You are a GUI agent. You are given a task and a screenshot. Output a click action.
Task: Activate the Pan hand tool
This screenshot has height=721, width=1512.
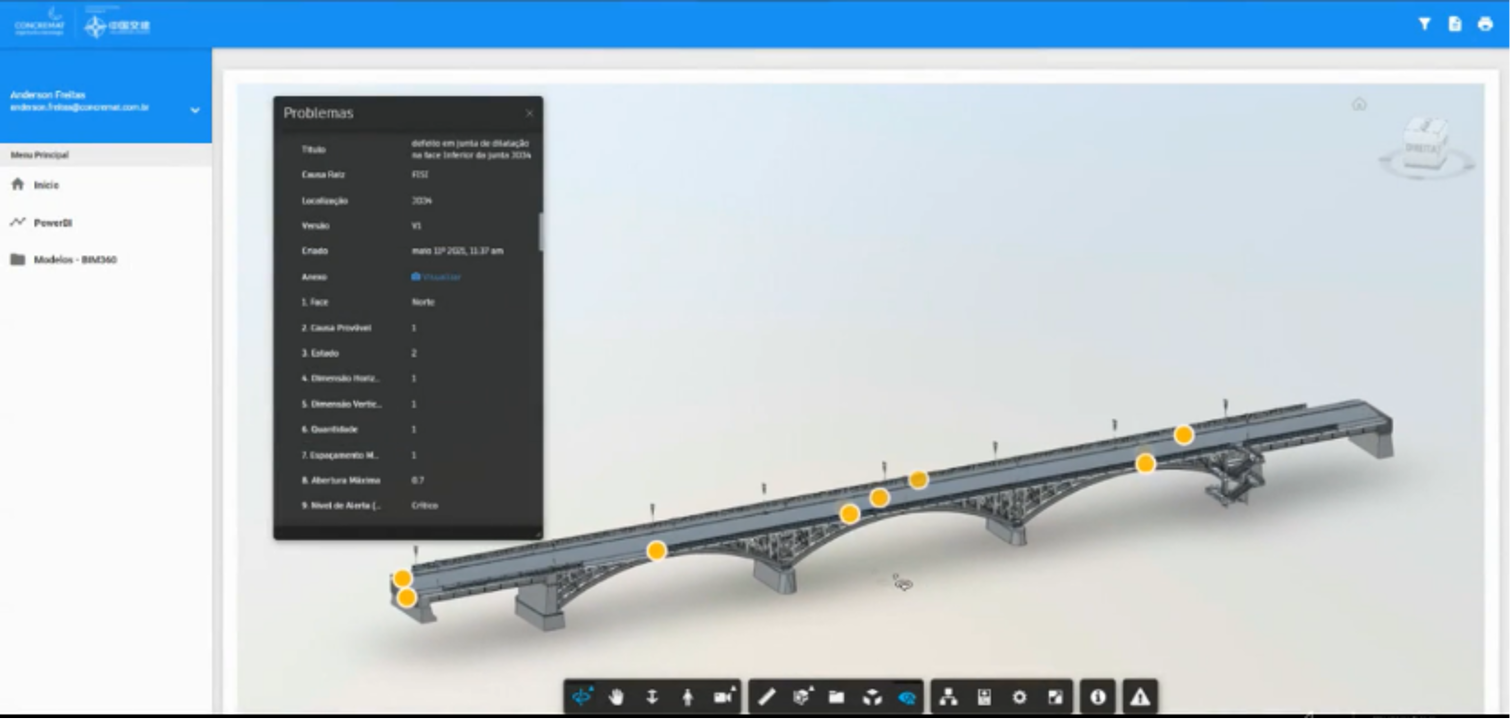[616, 697]
